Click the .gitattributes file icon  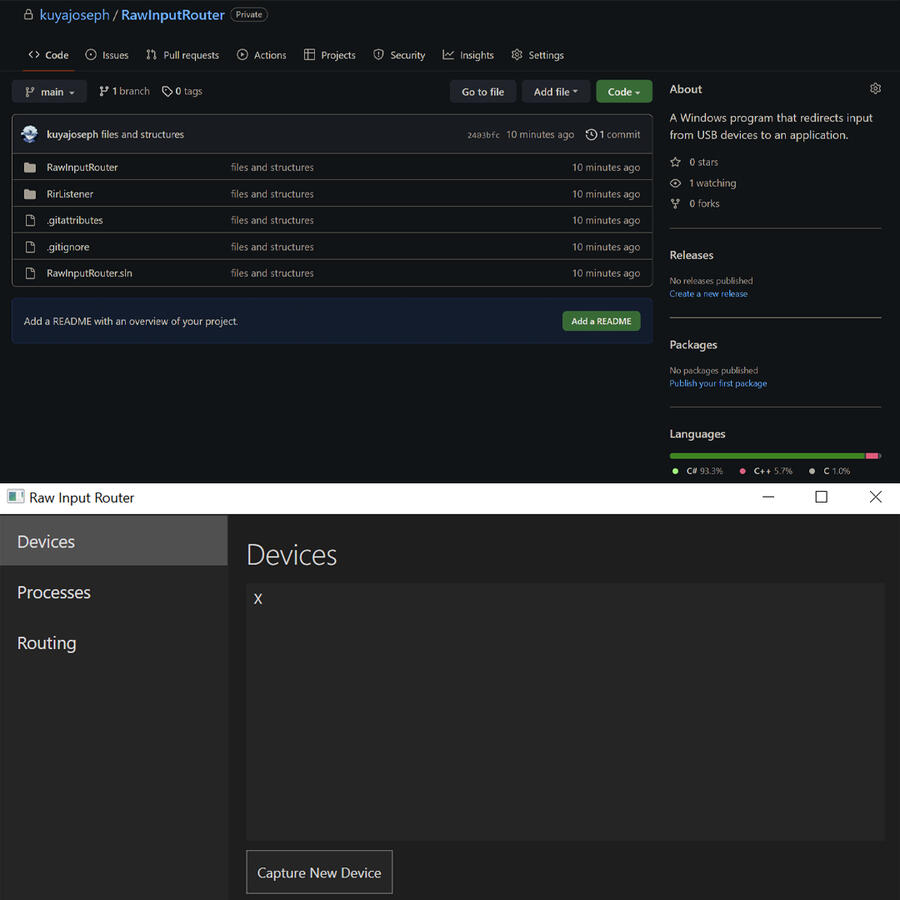[x=30, y=220]
